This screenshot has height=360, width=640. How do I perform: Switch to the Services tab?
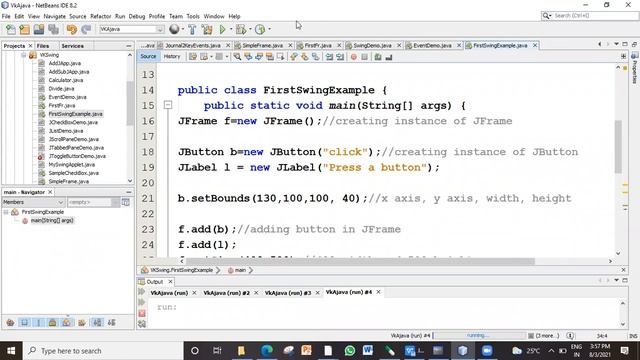(x=72, y=46)
